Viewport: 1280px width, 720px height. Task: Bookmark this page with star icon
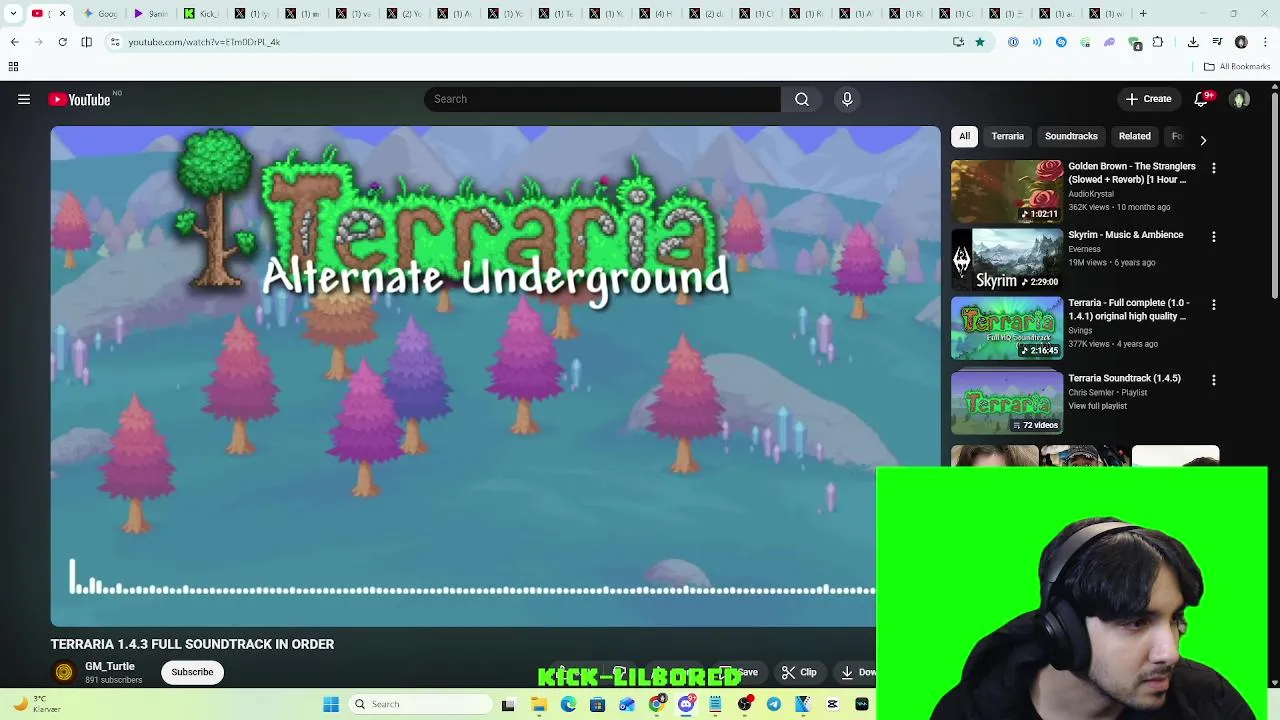980,42
